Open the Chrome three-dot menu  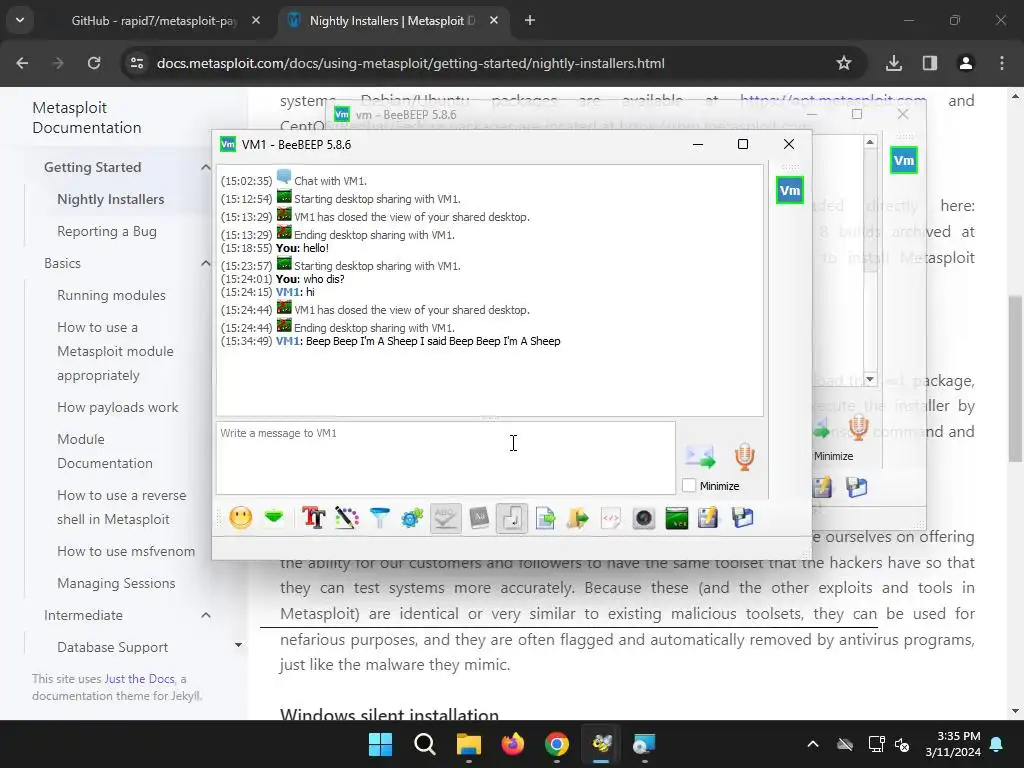[x=1002, y=63]
